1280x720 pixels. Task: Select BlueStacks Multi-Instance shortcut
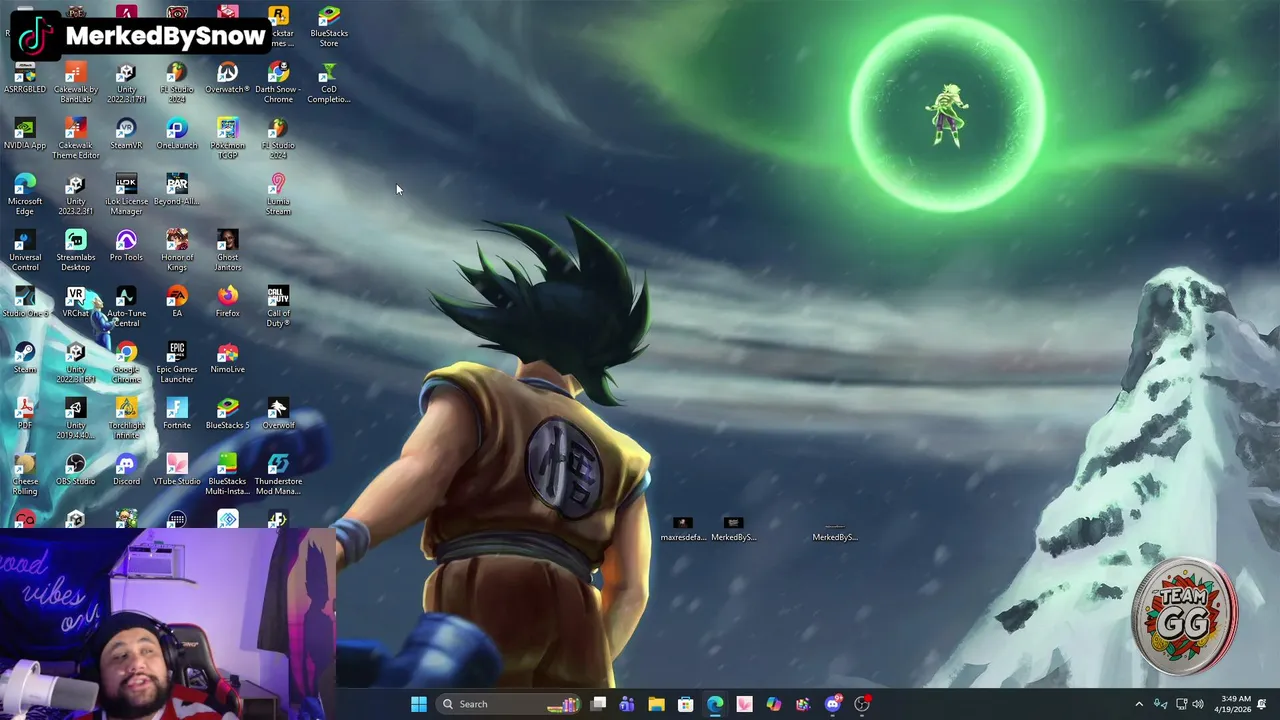228,476
